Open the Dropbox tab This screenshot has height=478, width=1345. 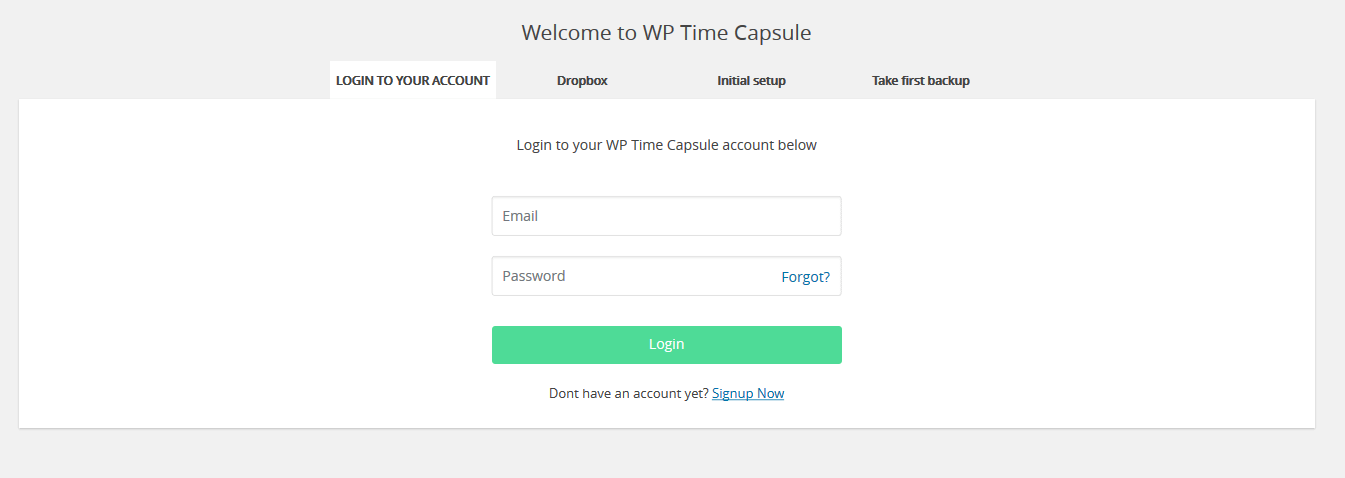pos(582,80)
